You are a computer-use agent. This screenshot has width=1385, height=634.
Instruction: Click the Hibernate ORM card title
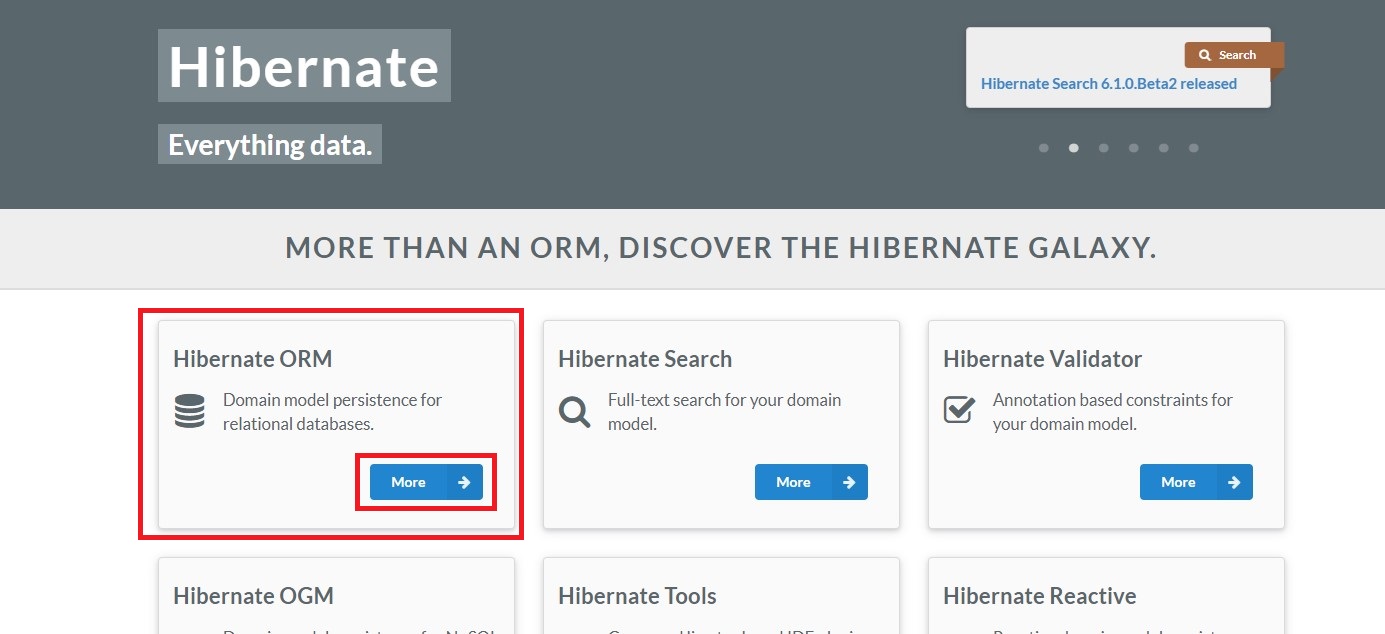[253, 359]
